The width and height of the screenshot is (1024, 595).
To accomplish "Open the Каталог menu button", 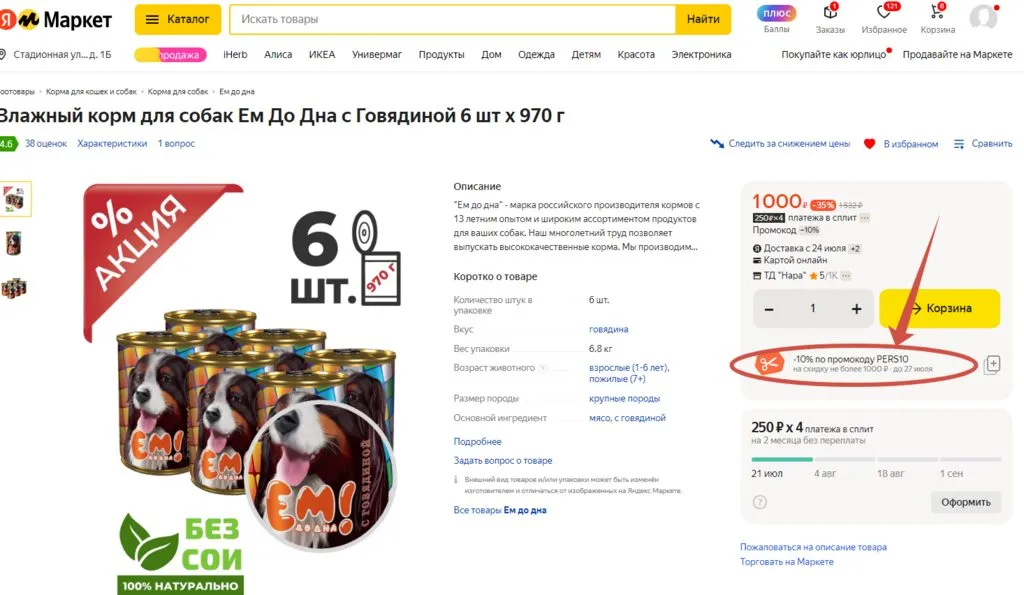I will [178, 20].
